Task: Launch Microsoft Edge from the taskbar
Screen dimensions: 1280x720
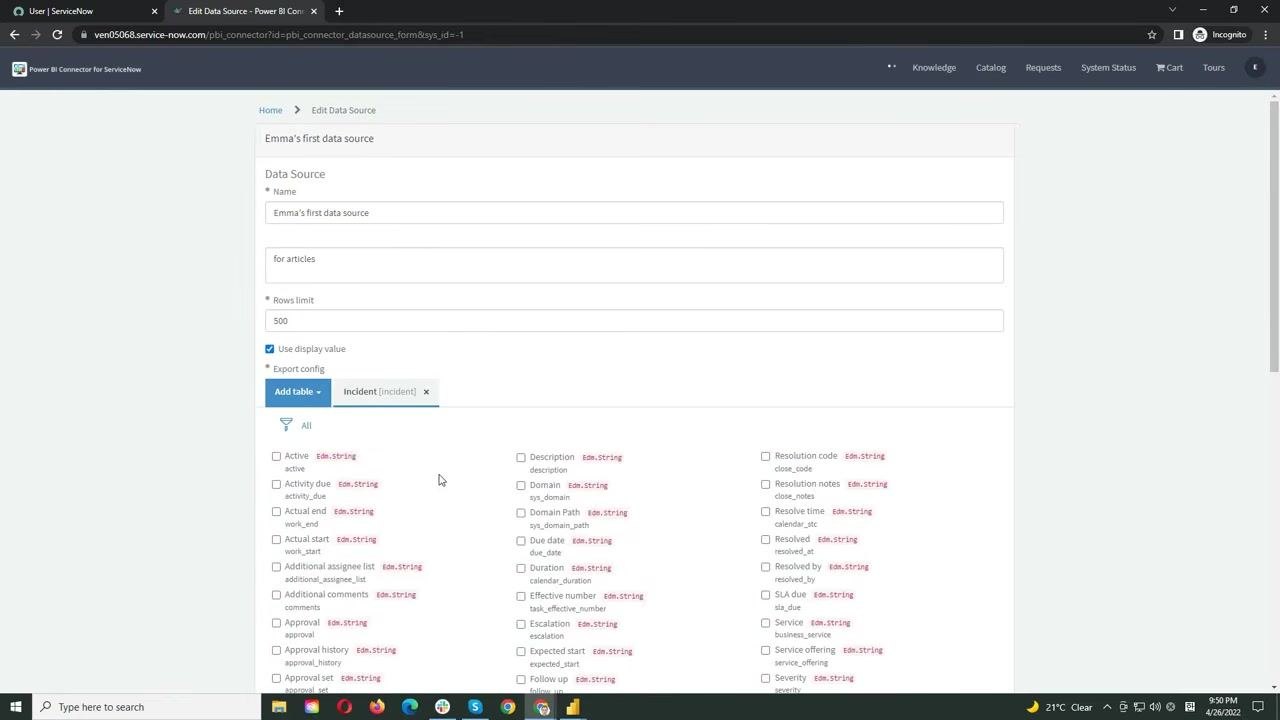Action: point(410,707)
